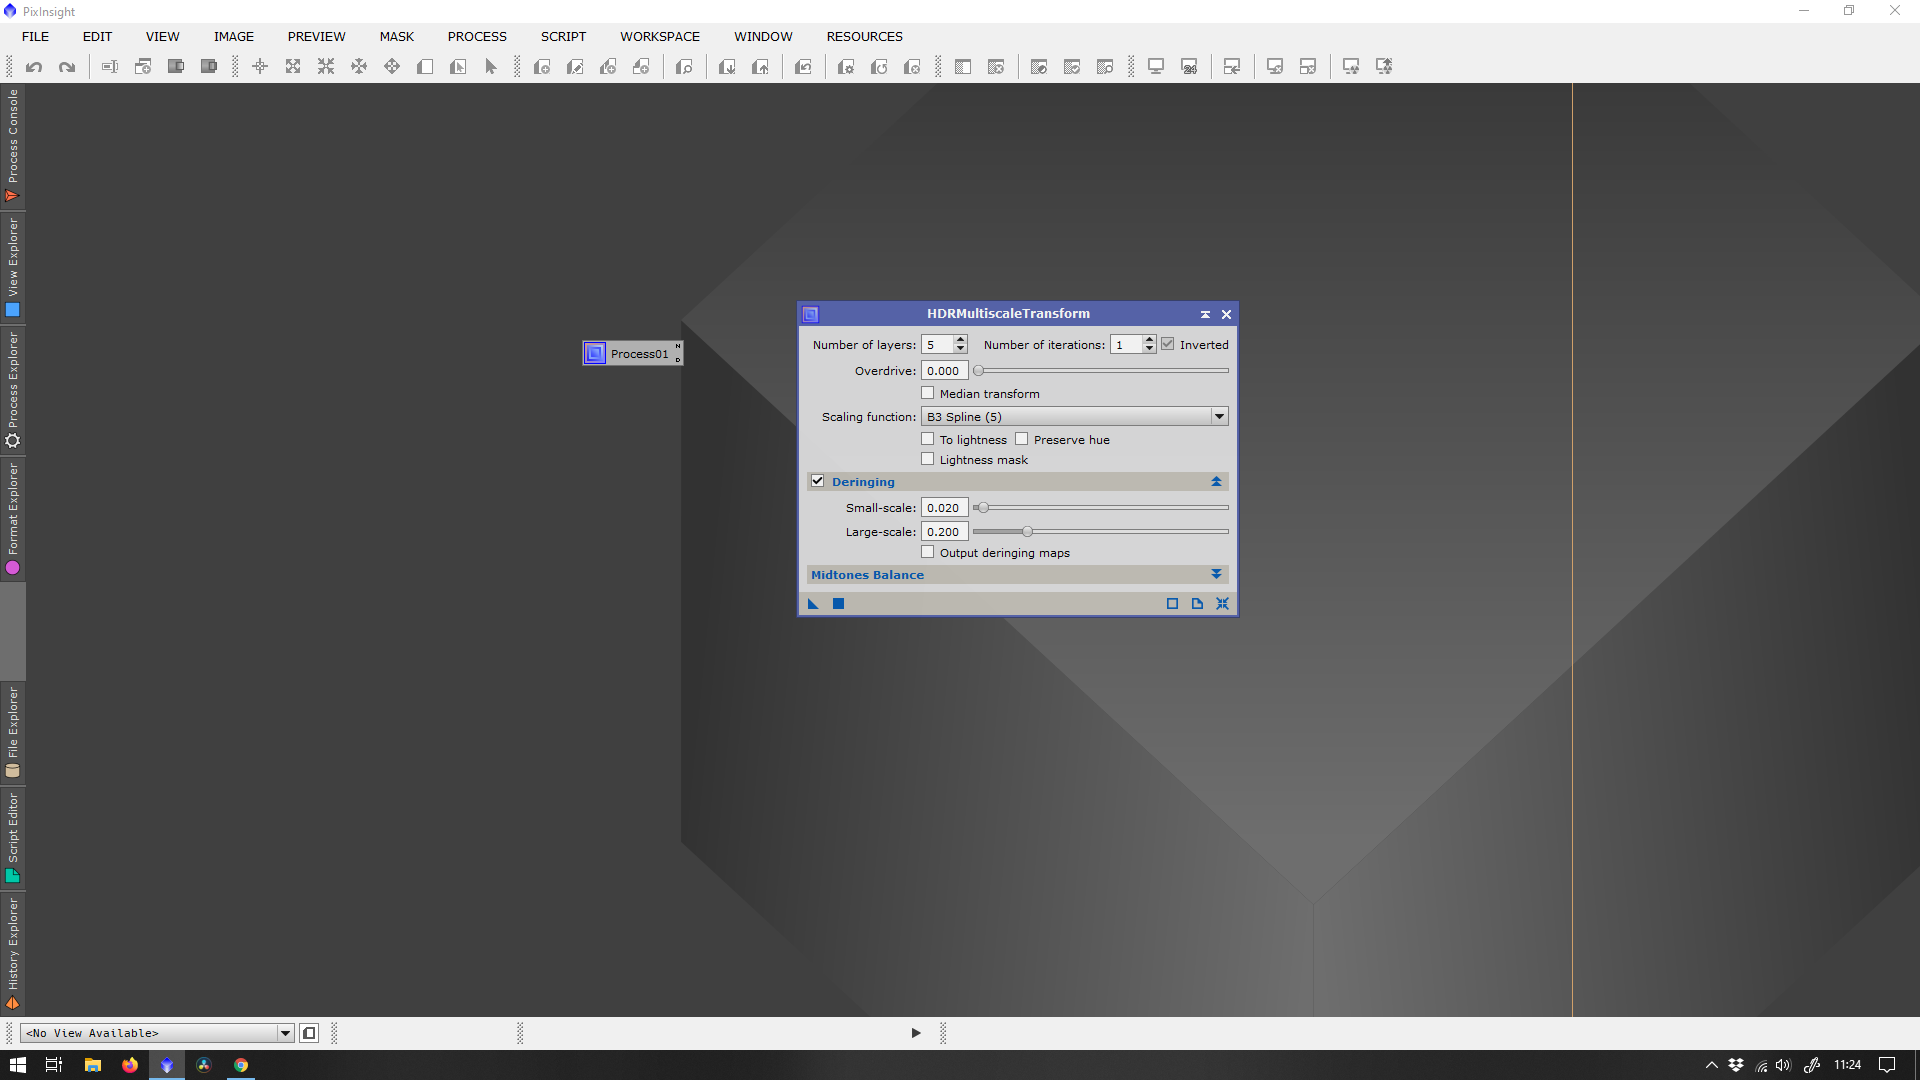
Task: Click the preview icon with magnifying glass
Action: coord(684,67)
